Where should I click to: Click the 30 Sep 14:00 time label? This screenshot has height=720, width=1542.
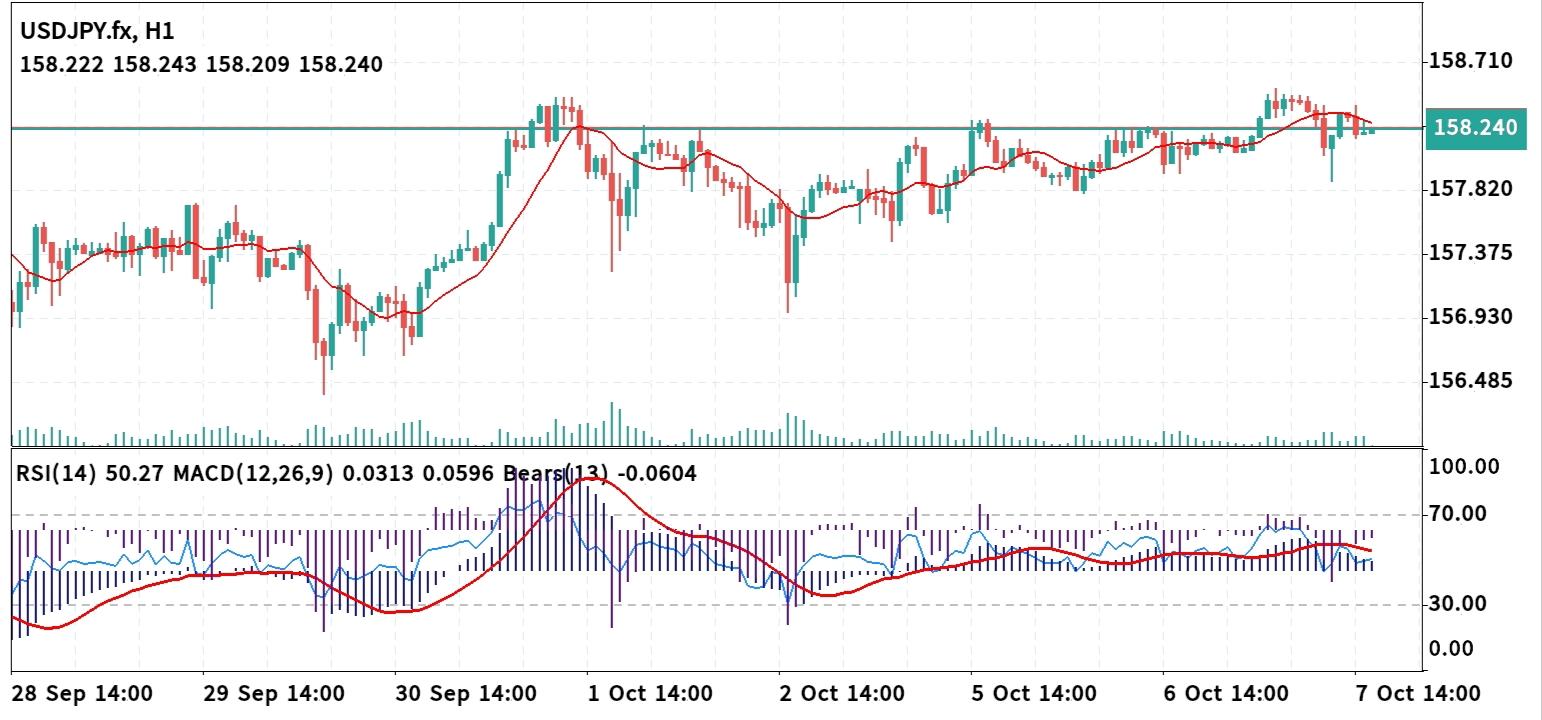click(x=464, y=693)
